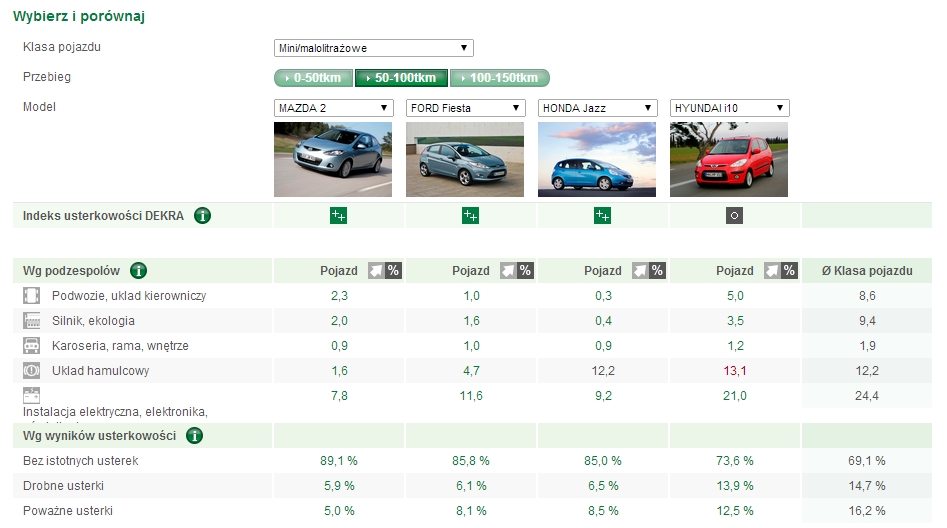Click info icon next to Wg wyników usterkowości
The width and height of the screenshot is (947, 528).
195,435
